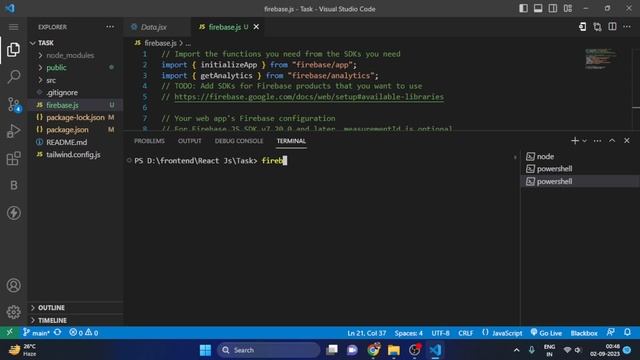Click Blackbox in status bar

click(x=584, y=333)
